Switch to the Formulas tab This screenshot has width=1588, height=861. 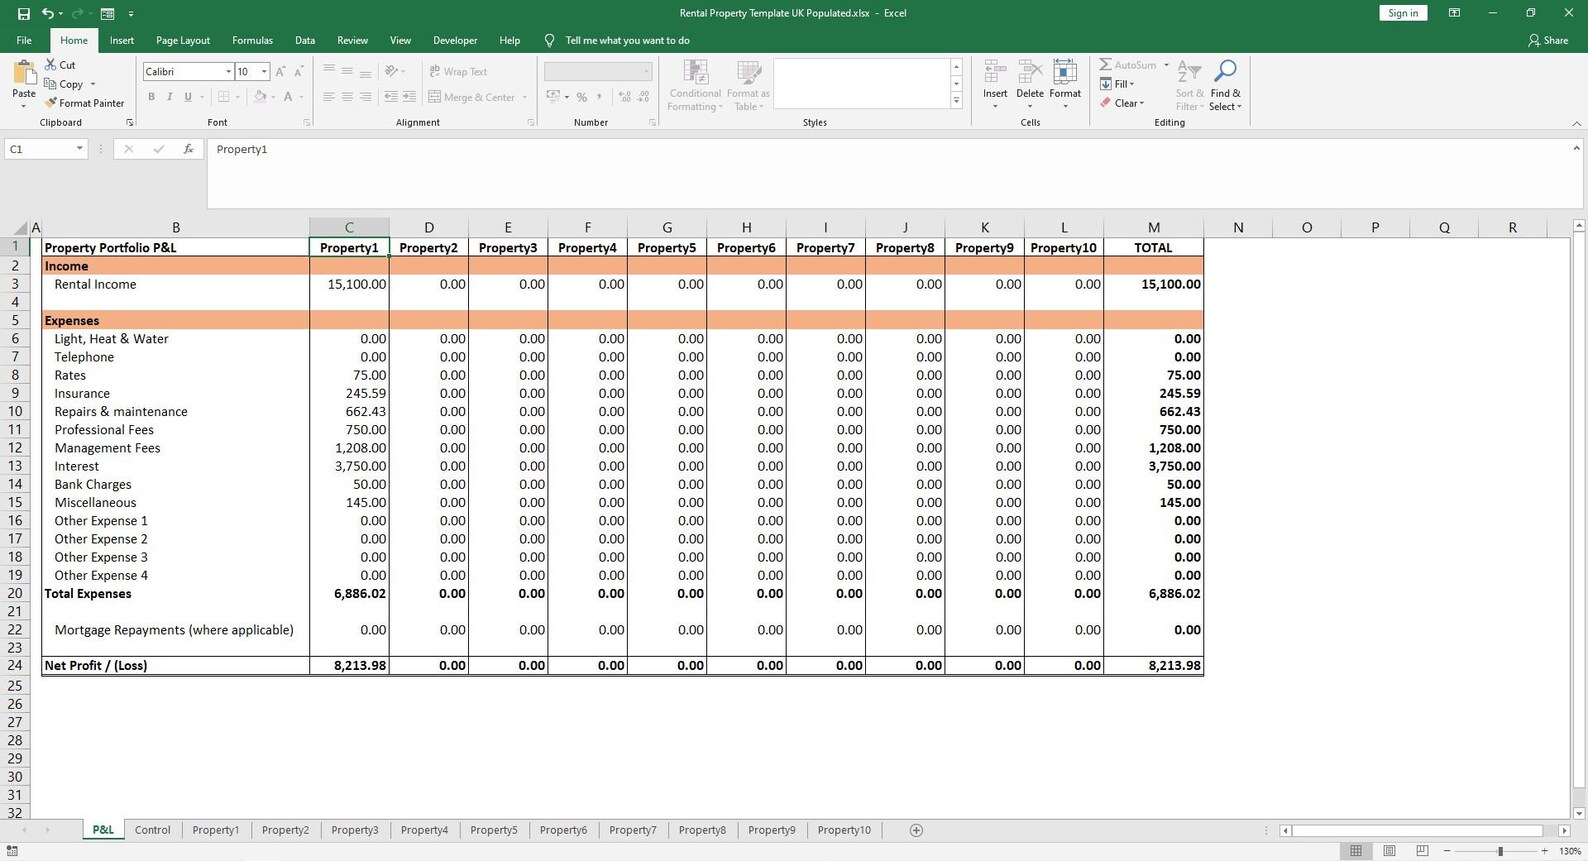(x=252, y=41)
